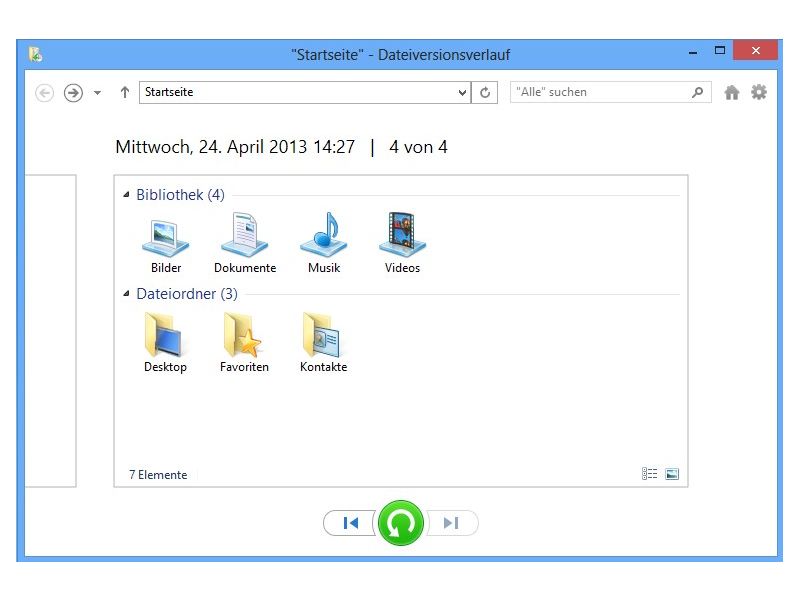Image resolution: width=800 pixels, height=600 pixels.
Task: Open recent locations dropdown arrow
Action: [x=97, y=93]
